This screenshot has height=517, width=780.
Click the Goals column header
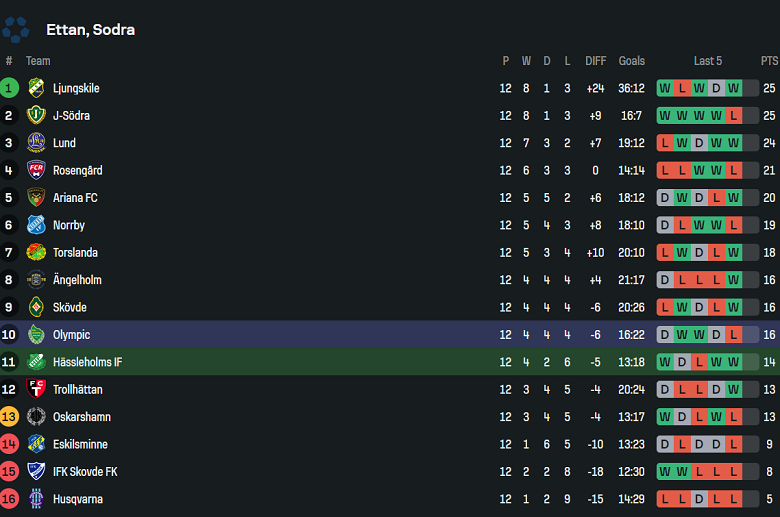[x=631, y=61]
